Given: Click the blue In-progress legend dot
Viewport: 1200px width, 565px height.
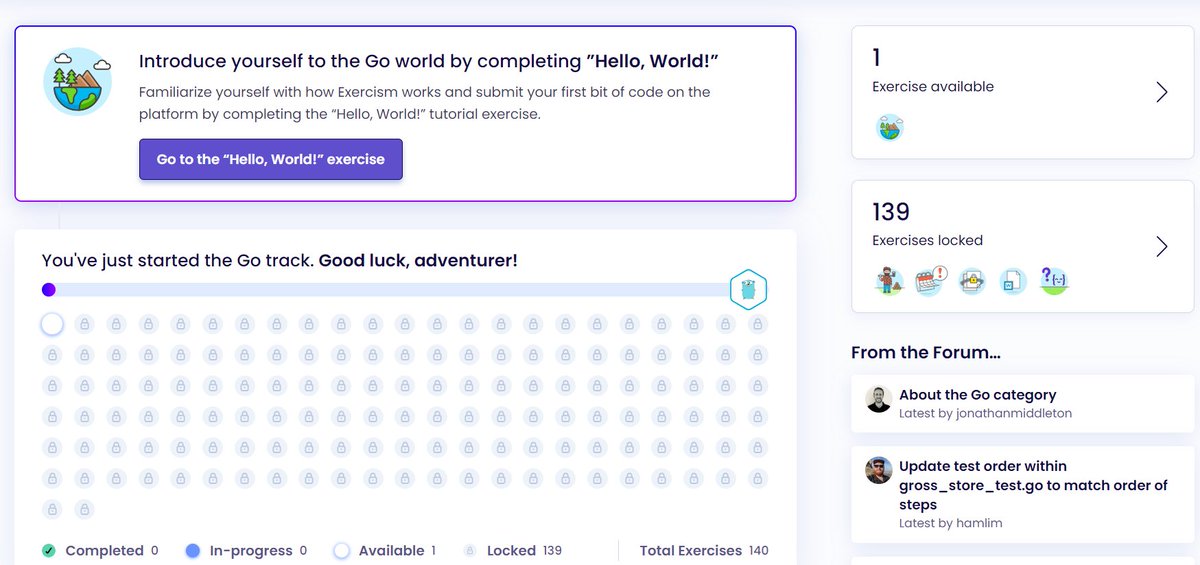Looking at the screenshot, I should coord(193,551).
